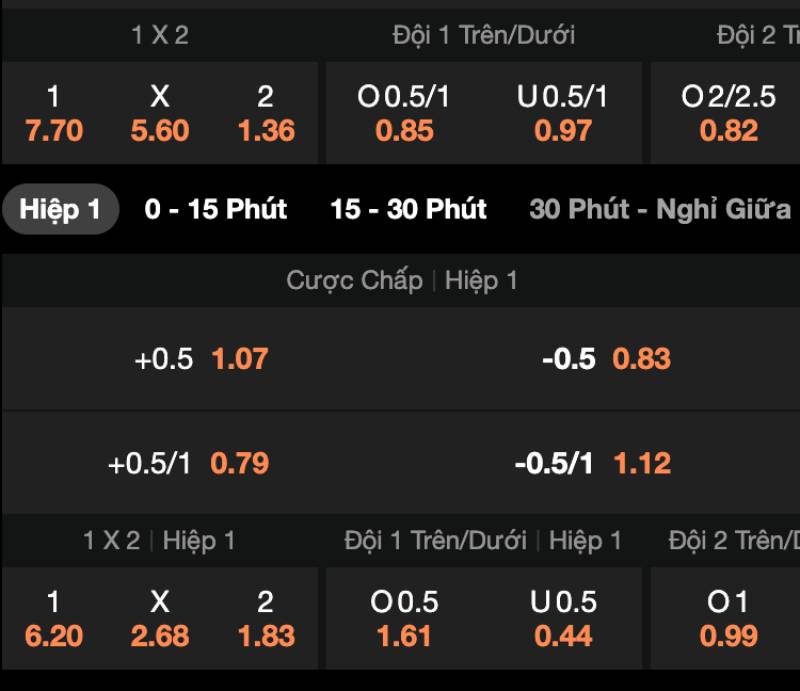
Task: Select first-half draw at odds 2.68
Action: coord(159,619)
